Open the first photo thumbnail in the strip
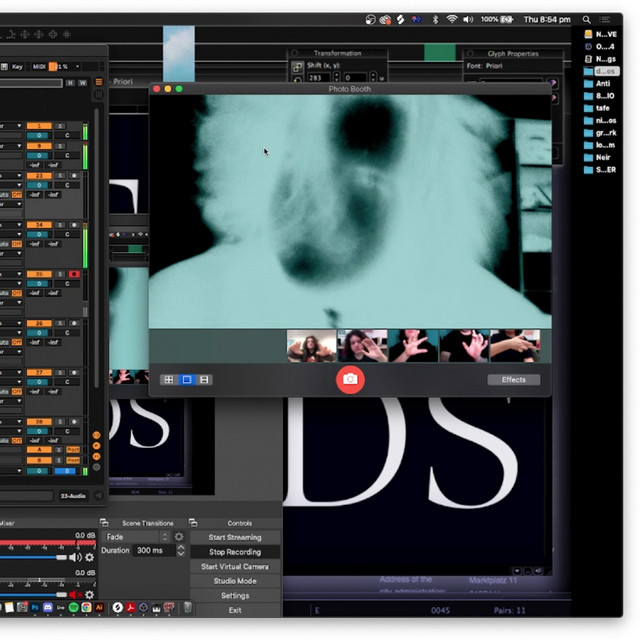Screen dimensions: 640x640 pos(311,346)
